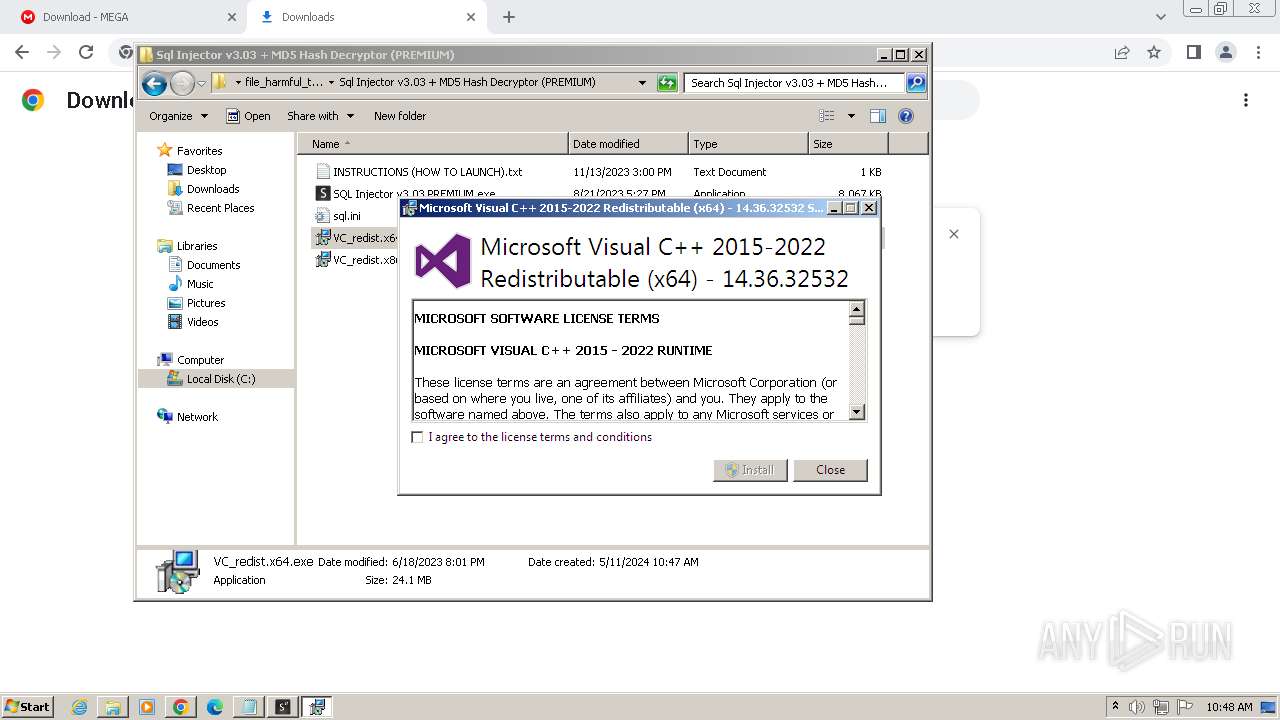Click the Explorer back navigation arrow
Image resolution: width=1280 pixels, height=720 pixels.
click(x=154, y=83)
